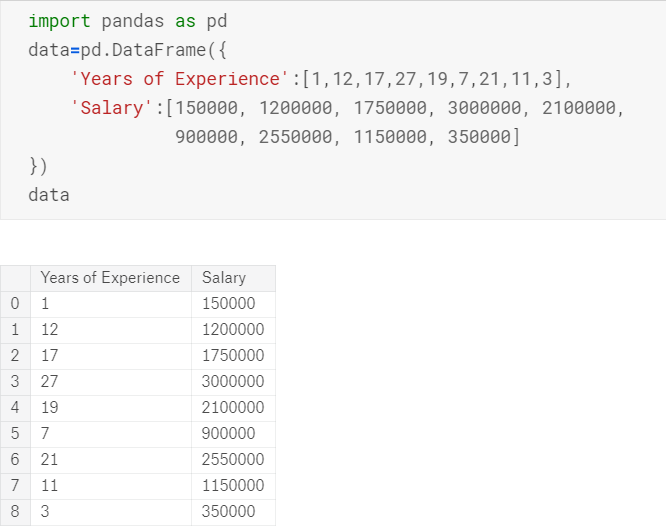Select salary cell 350000 in the table
Image resolution: width=666 pixels, height=527 pixels.
click(233, 512)
